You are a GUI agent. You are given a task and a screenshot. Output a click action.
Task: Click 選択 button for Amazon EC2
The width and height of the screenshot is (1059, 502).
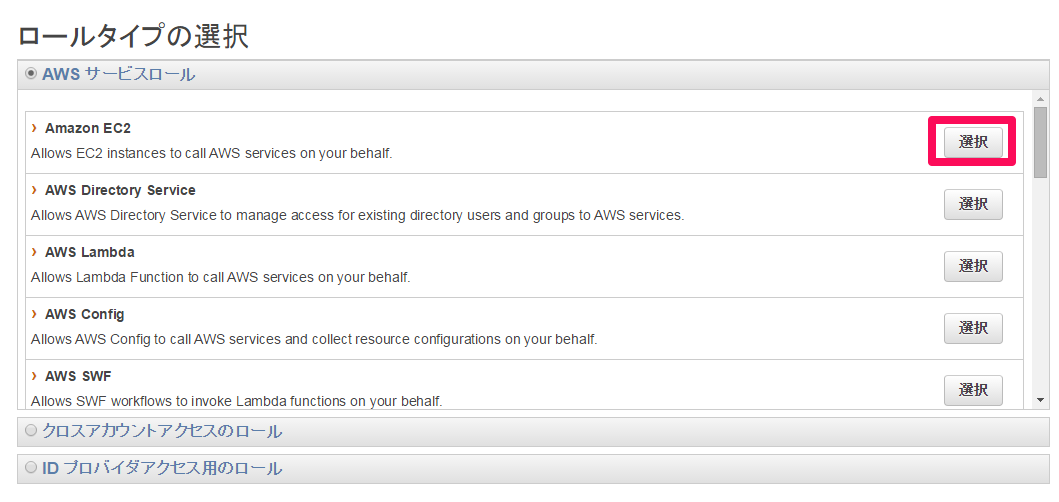point(973,142)
